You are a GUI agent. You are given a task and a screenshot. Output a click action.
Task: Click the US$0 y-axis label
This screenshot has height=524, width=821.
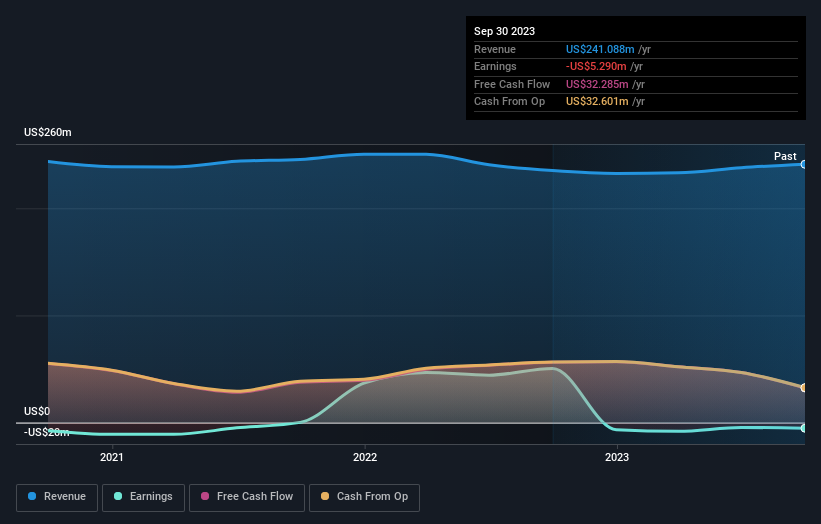point(37,411)
